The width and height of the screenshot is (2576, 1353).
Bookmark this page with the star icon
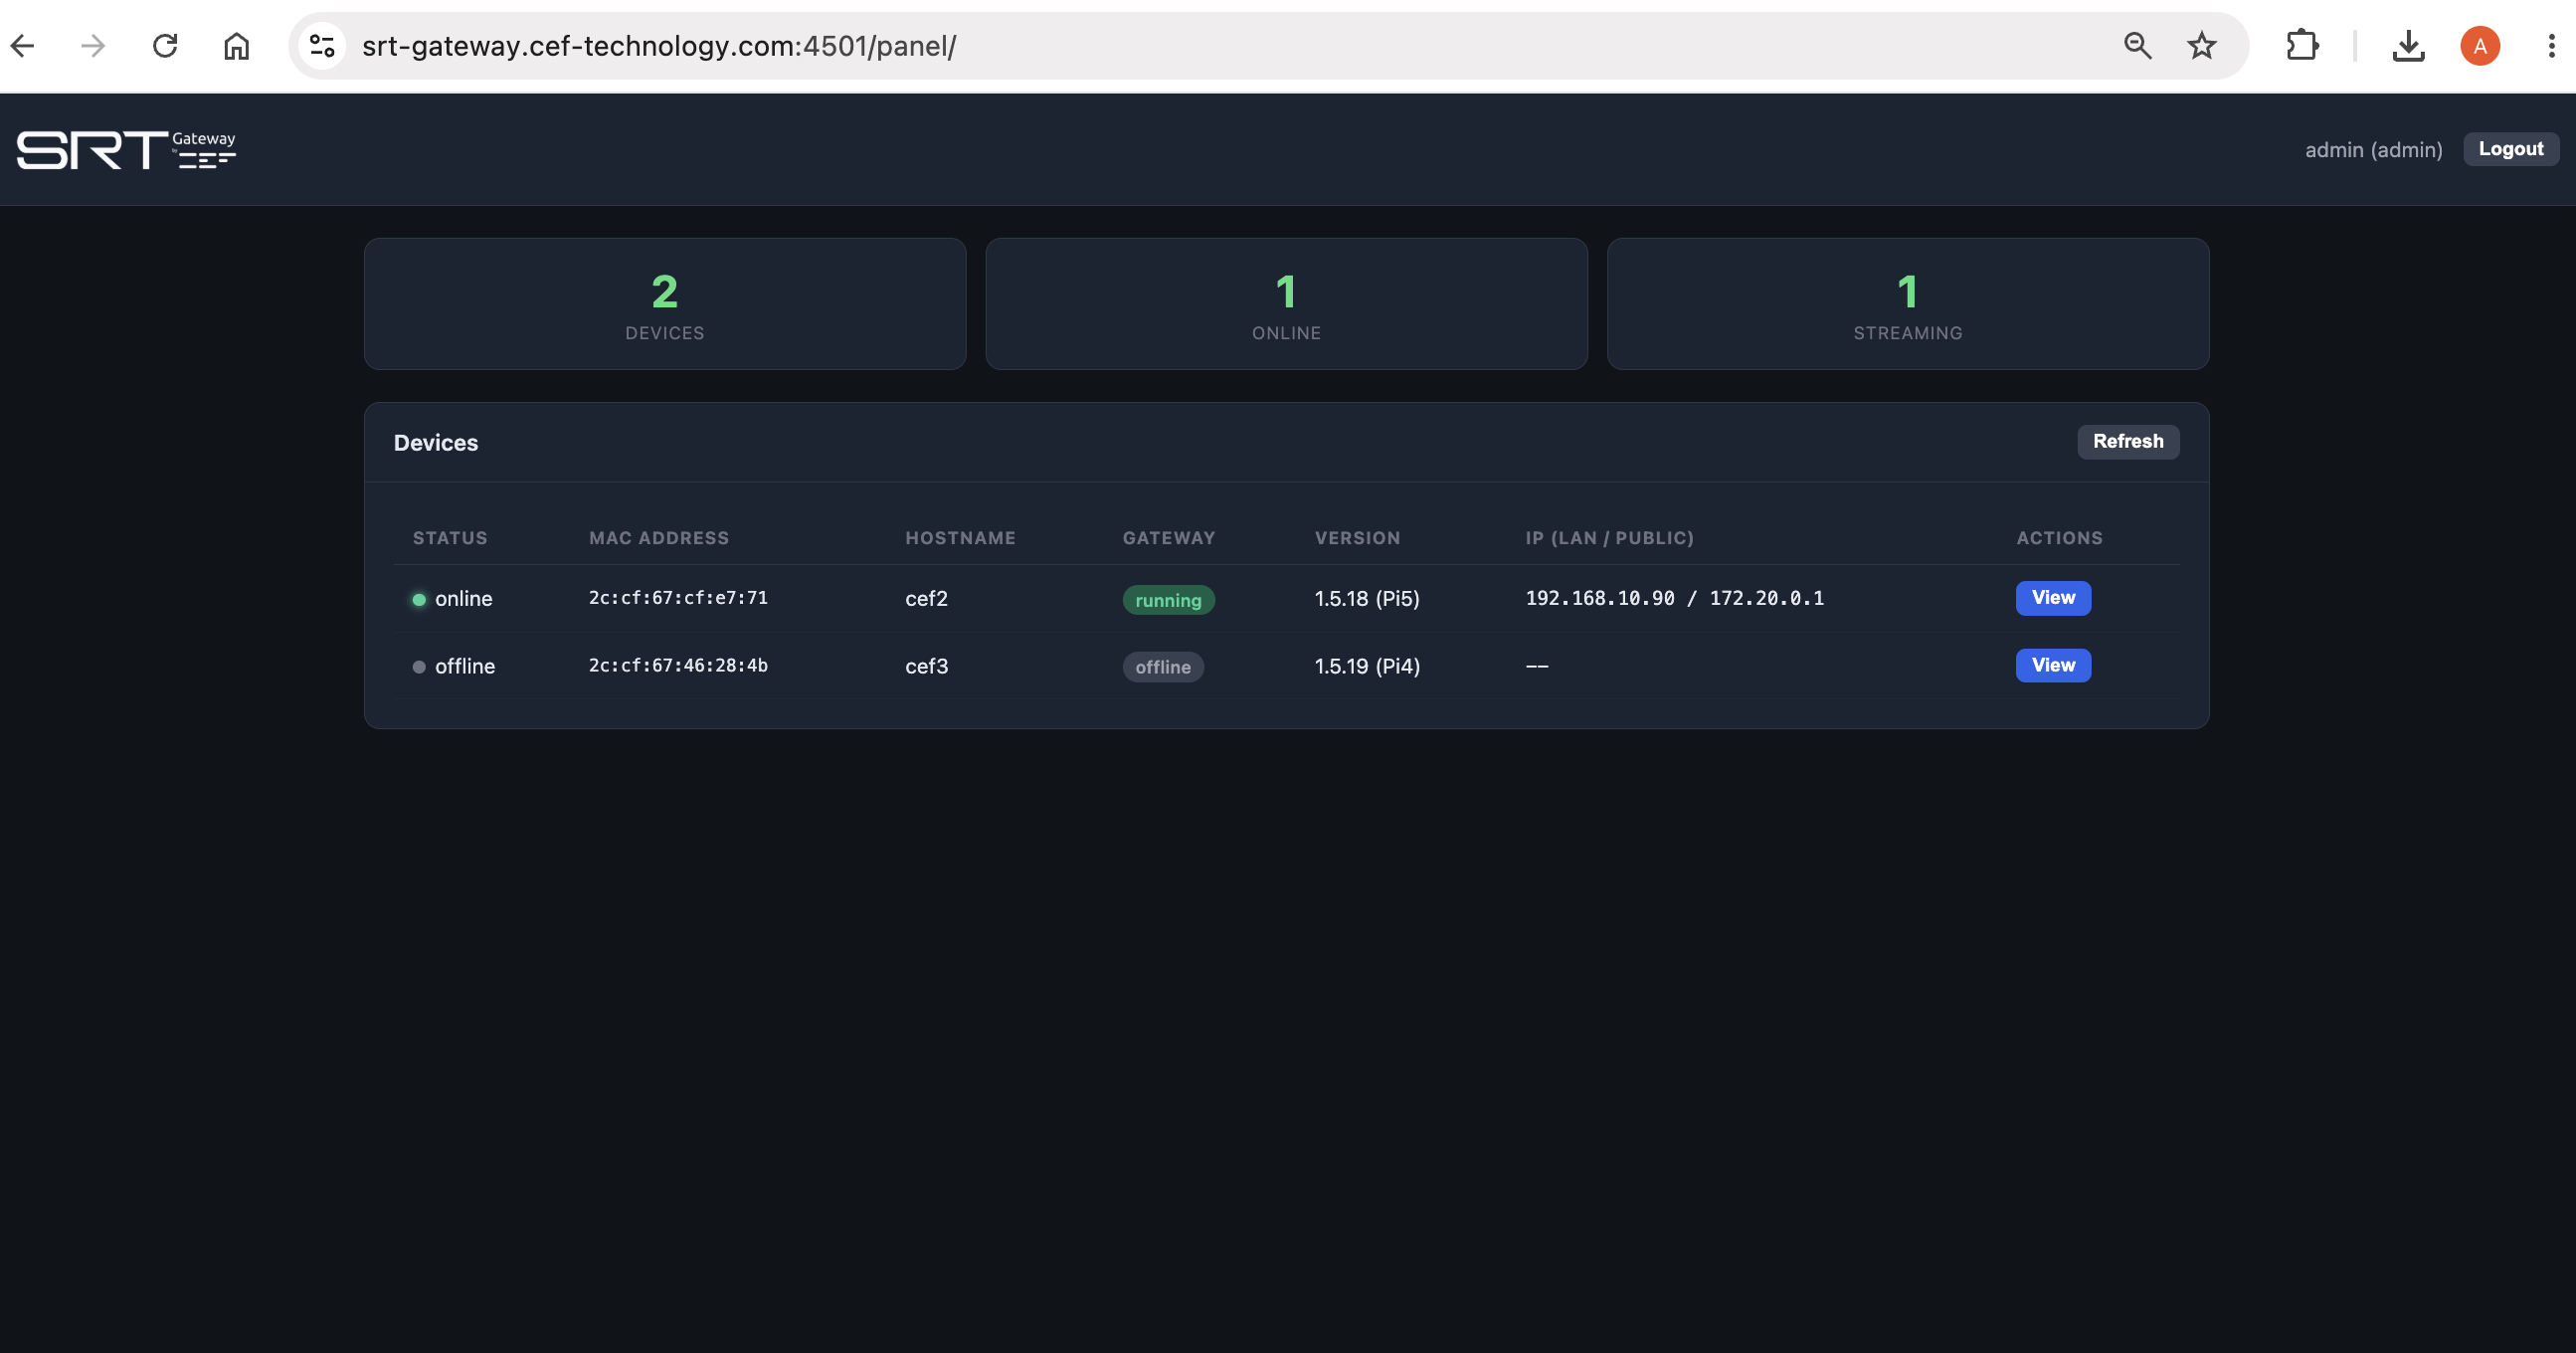[x=2201, y=46]
